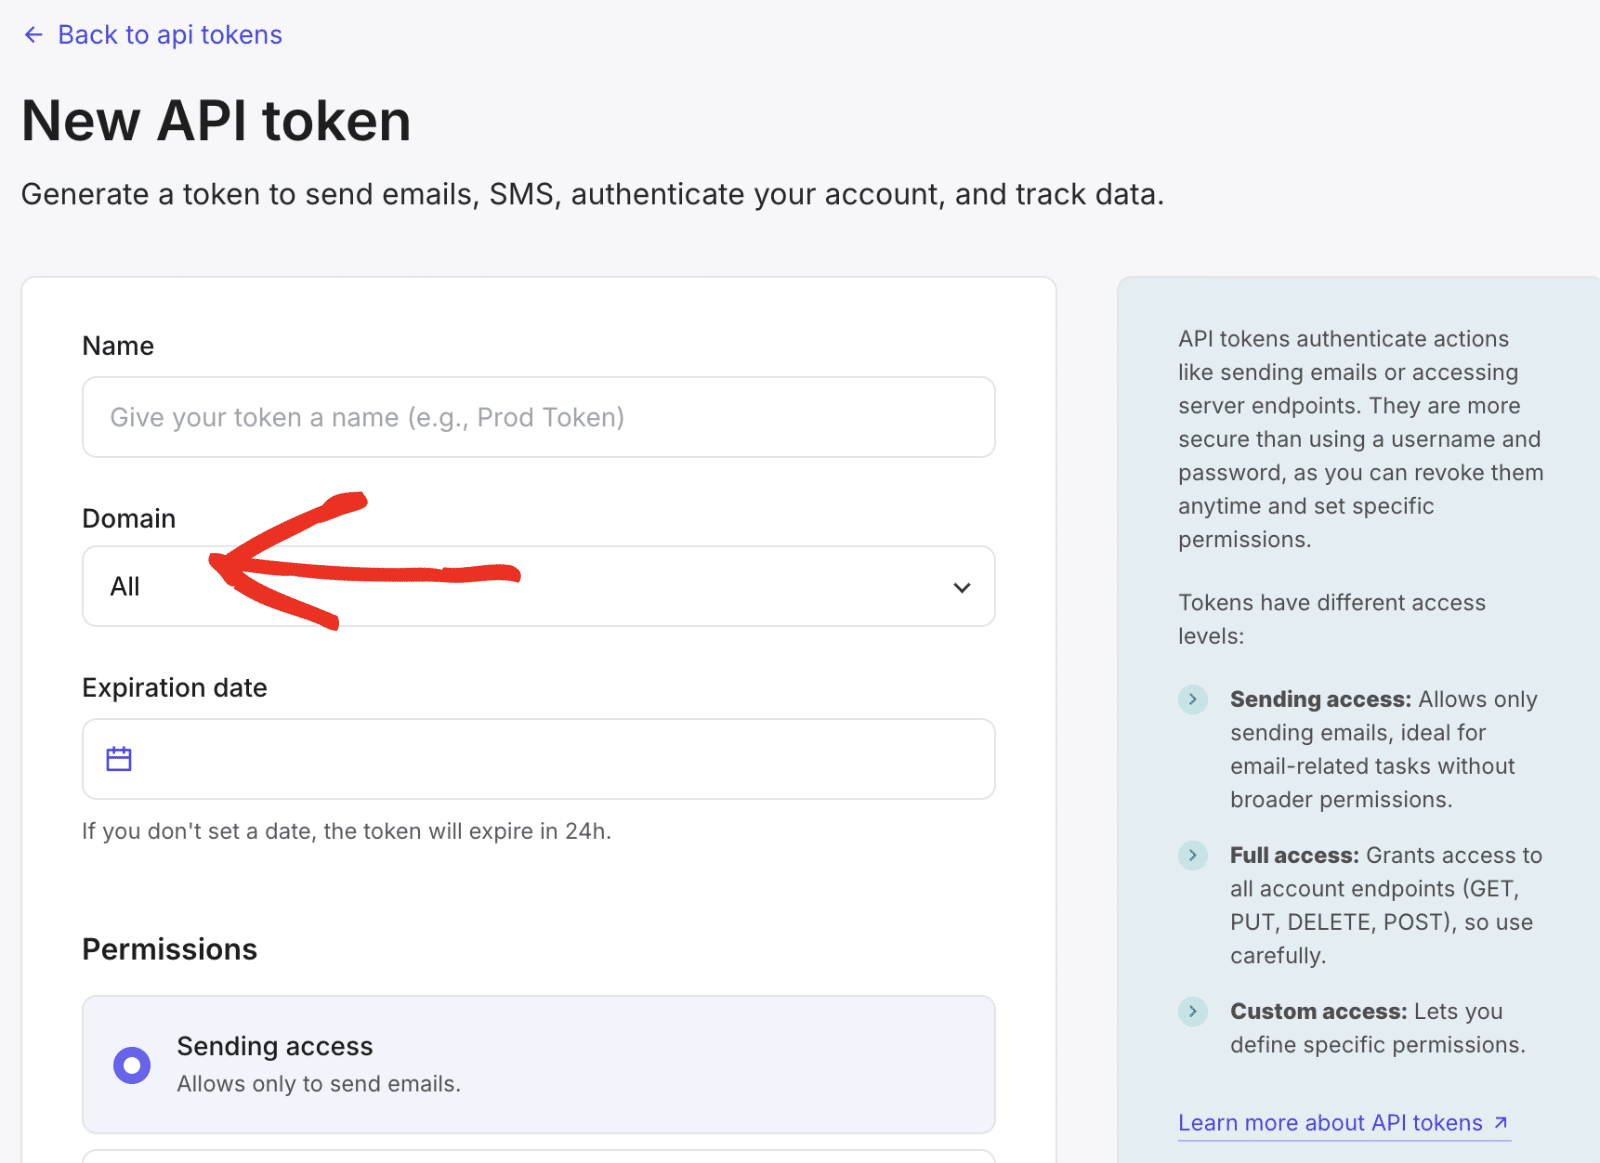Click the "Expiration date" field label
This screenshot has height=1163, width=1600.
click(175, 688)
